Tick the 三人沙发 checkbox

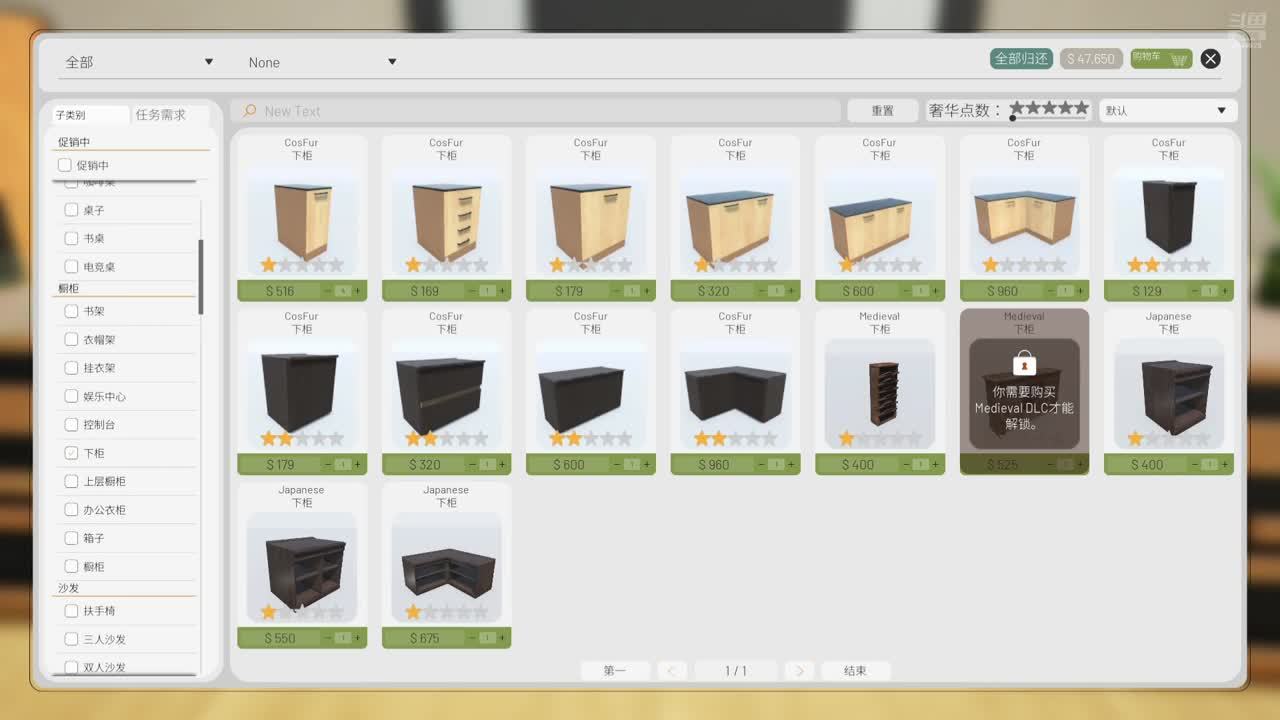point(71,639)
